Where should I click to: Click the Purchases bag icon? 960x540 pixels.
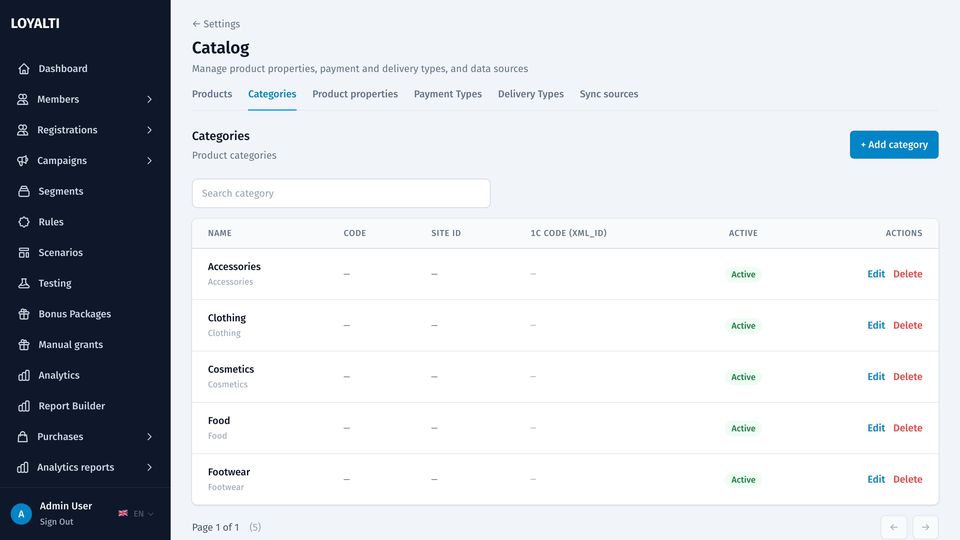point(23,437)
